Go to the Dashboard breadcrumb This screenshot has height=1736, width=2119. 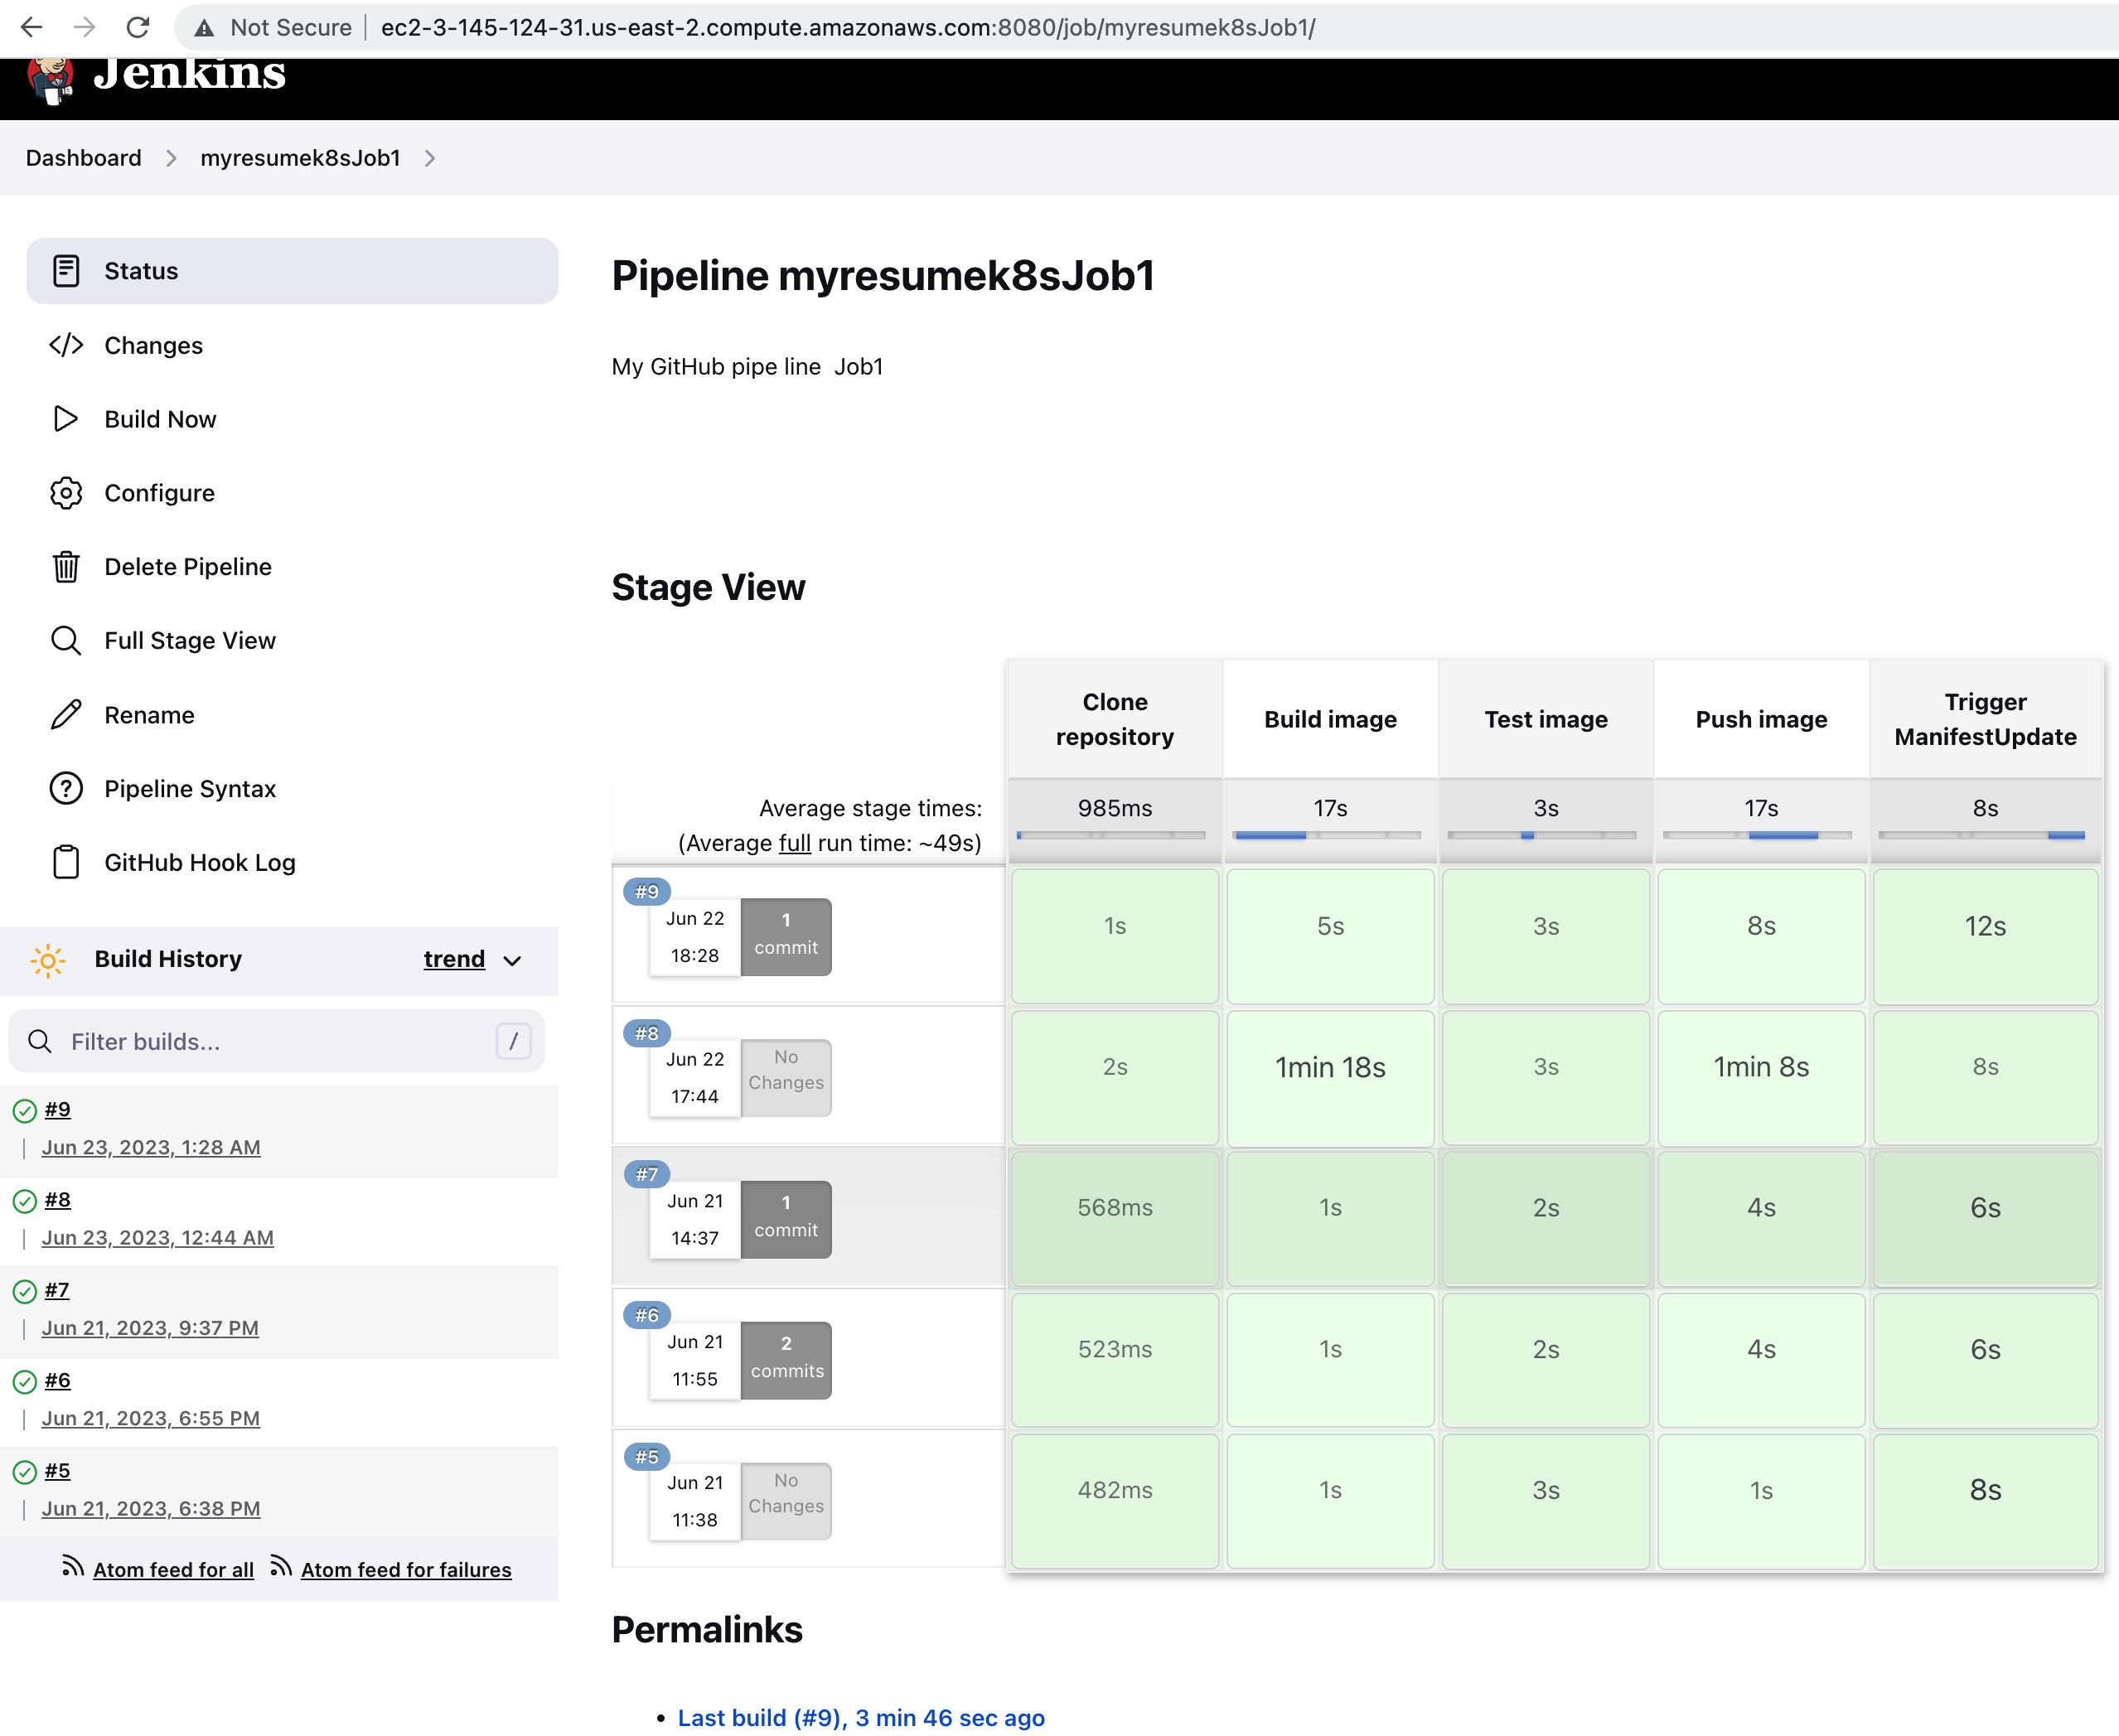(83, 158)
